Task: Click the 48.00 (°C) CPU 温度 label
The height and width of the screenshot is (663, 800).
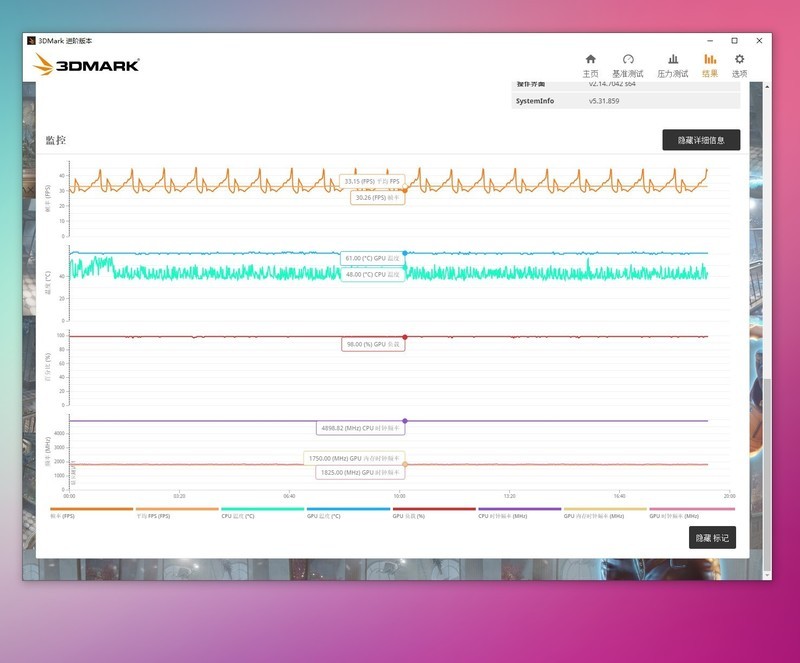Action: click(x=372, y=275)
